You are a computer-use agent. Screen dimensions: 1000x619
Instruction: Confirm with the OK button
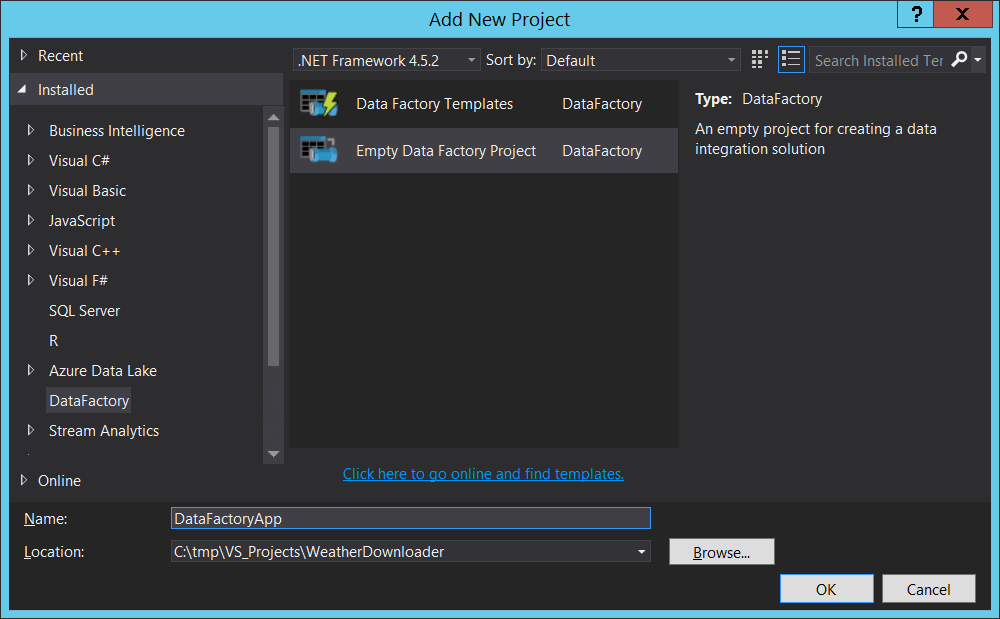click(x=827, y=588)
